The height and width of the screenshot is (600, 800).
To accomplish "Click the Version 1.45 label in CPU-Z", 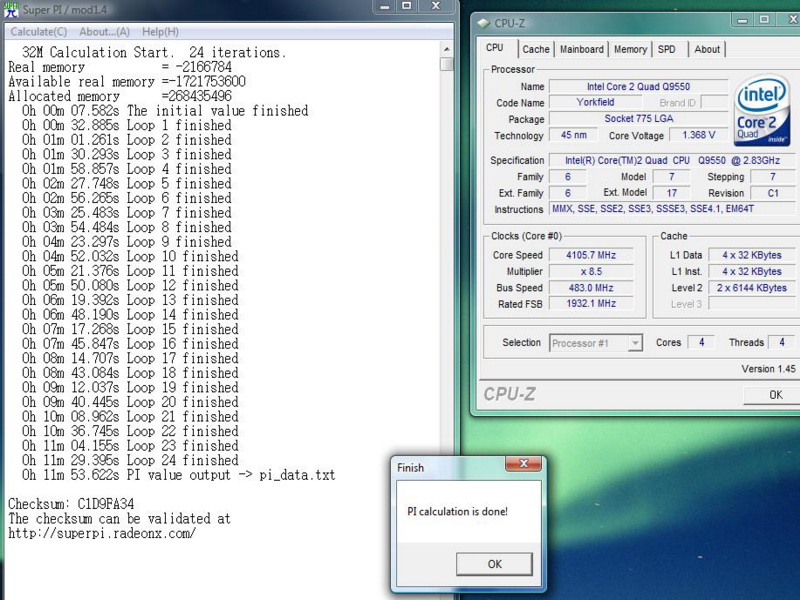I will click(x=768, y=369).
